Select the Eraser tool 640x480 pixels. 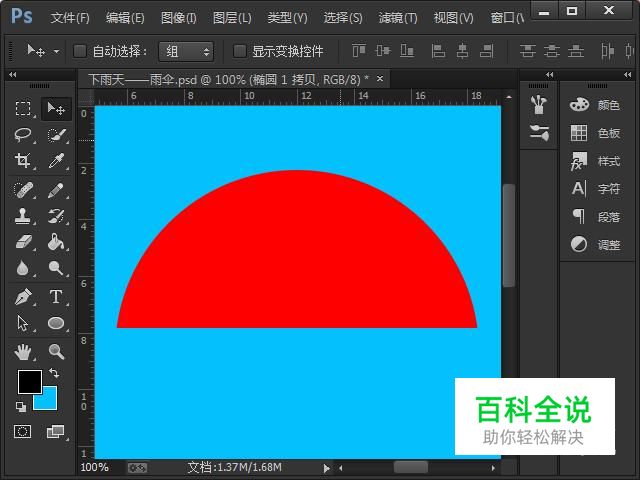23,242
